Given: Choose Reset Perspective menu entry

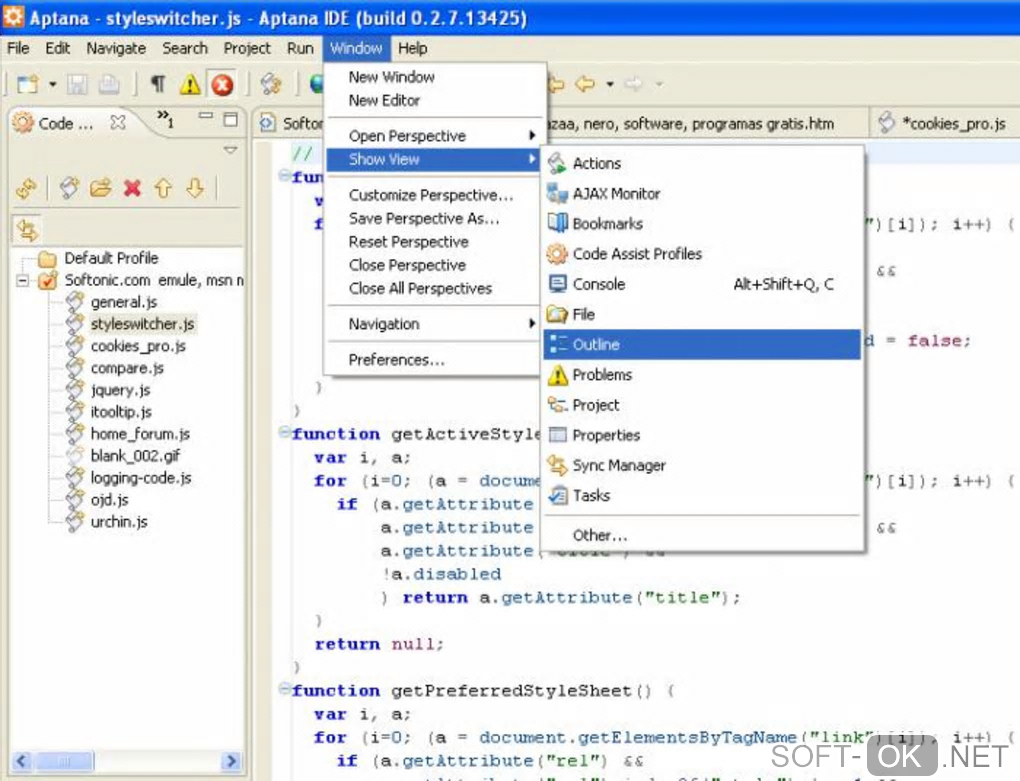Looking at the screenshot, I should 435,242.
